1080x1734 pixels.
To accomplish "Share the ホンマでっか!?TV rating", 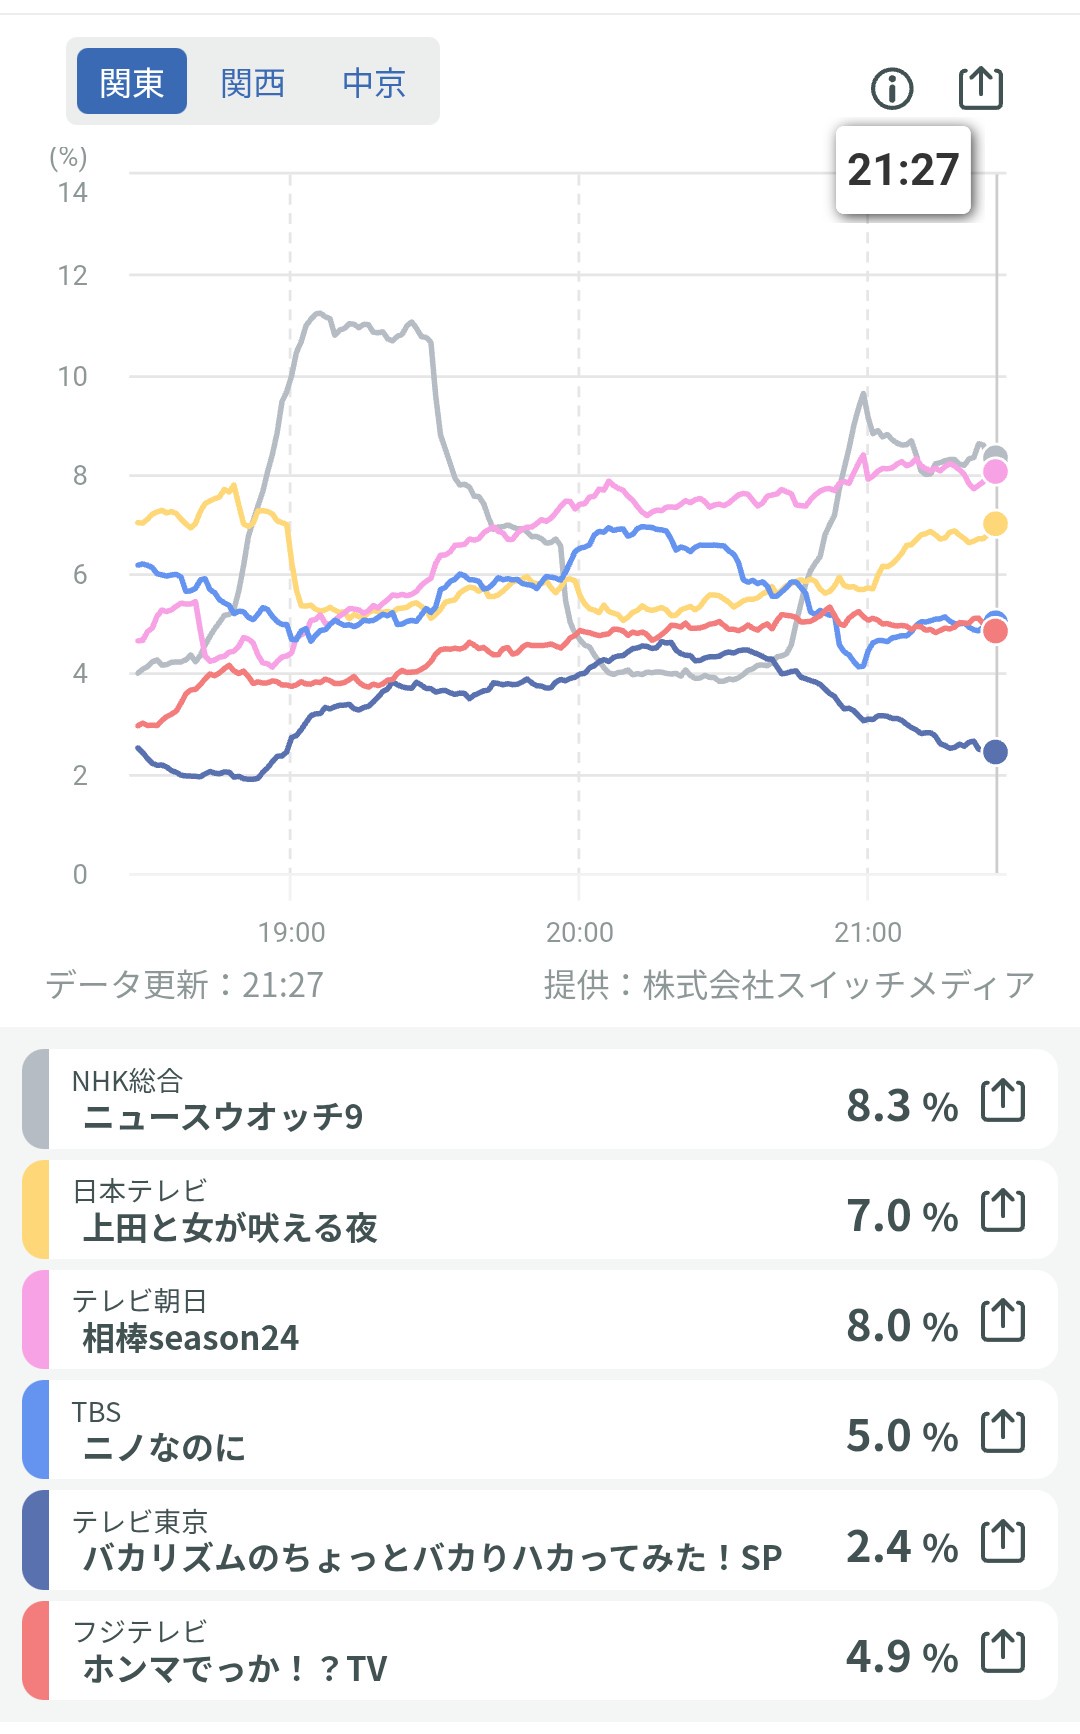I will [x=1003, y=1651].
